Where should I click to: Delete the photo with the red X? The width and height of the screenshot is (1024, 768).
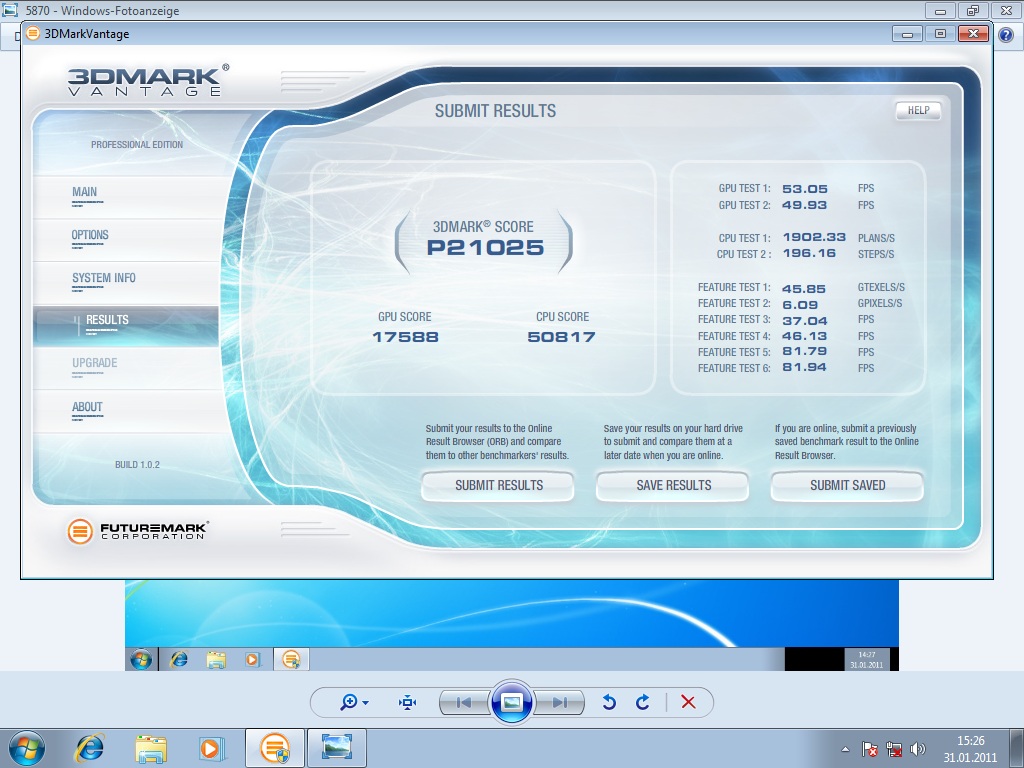pos(688,702)
